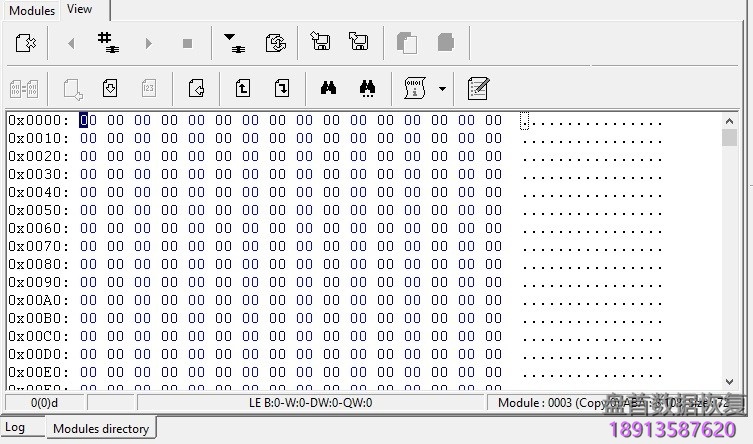This screenshot has height=444, width=753.
Task: Switch to the Modules tab
Action: coord(32,10)
